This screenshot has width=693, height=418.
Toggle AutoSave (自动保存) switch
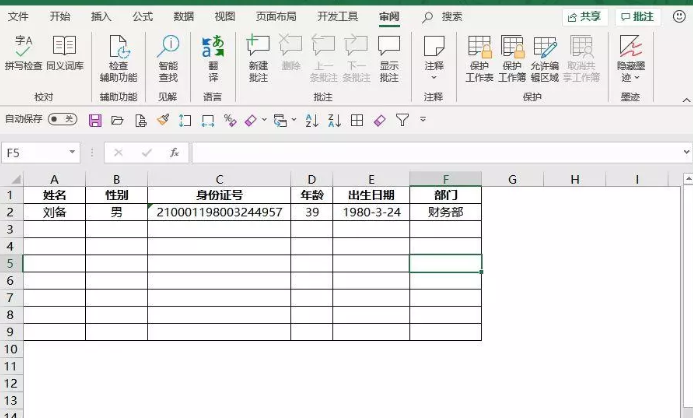62,119
